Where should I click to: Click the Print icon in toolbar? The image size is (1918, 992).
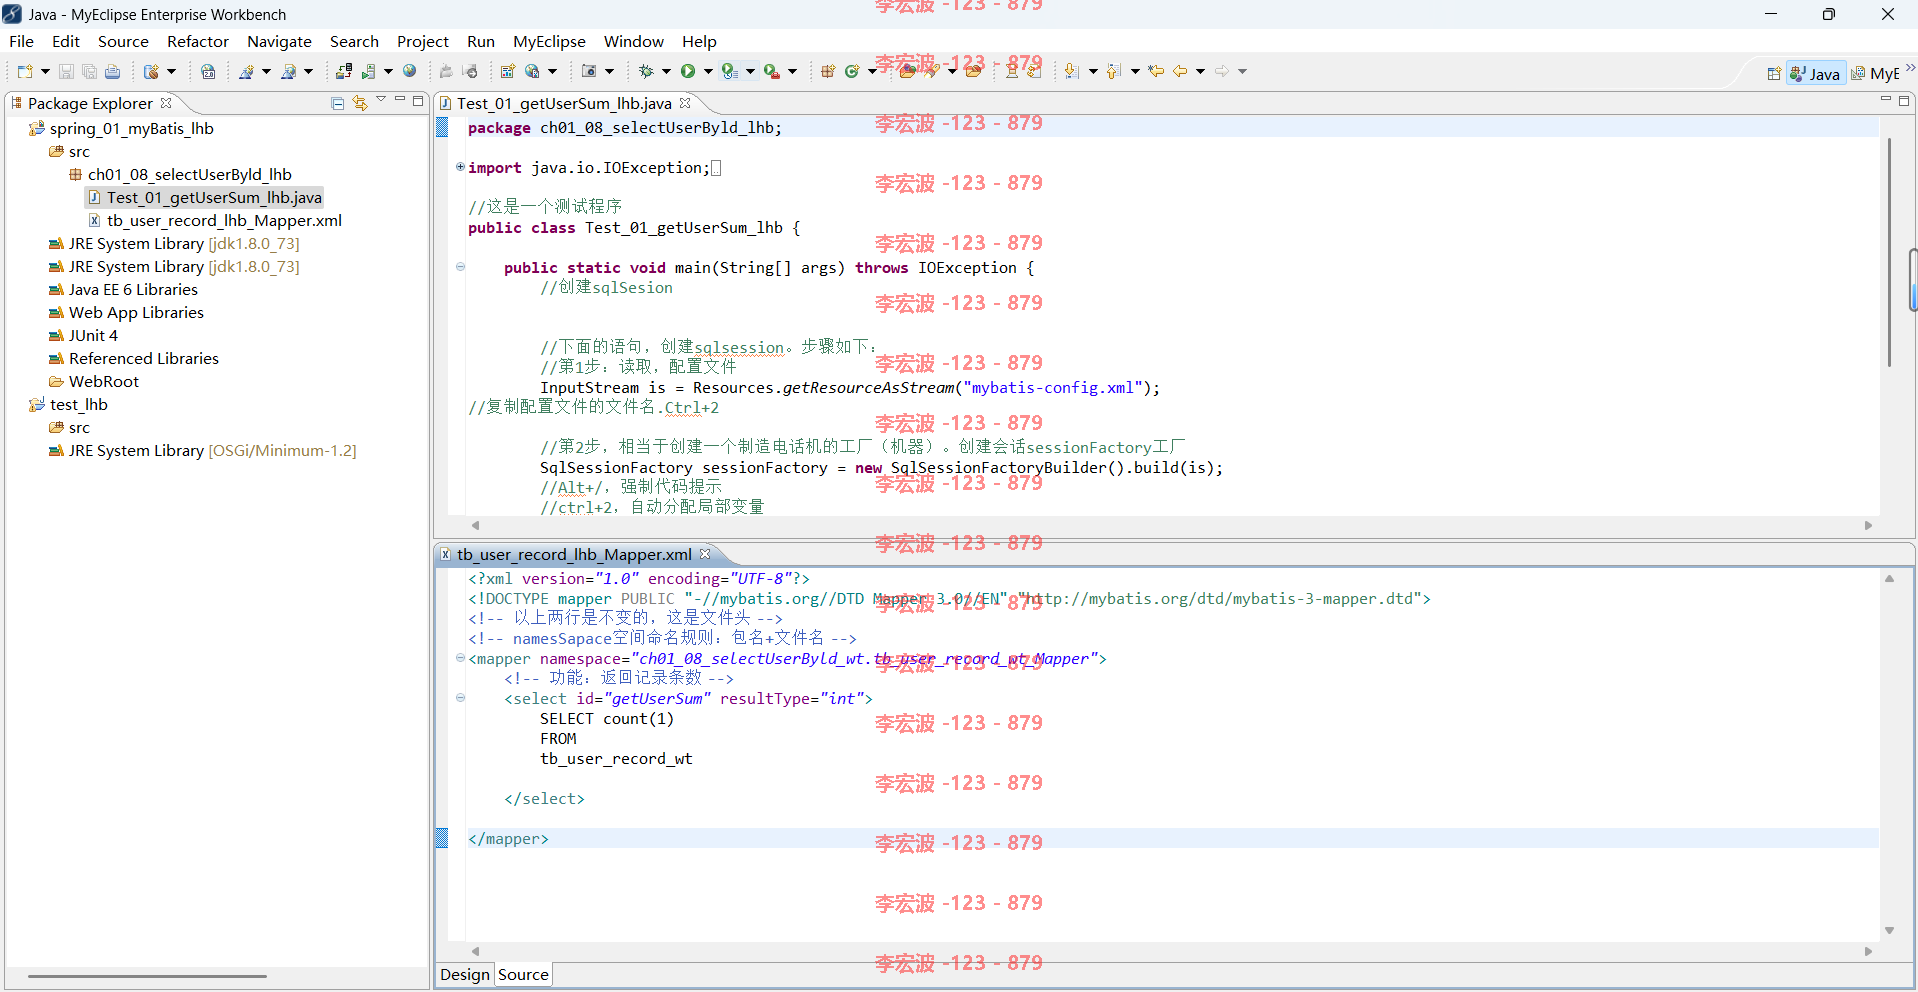(112, 71)
